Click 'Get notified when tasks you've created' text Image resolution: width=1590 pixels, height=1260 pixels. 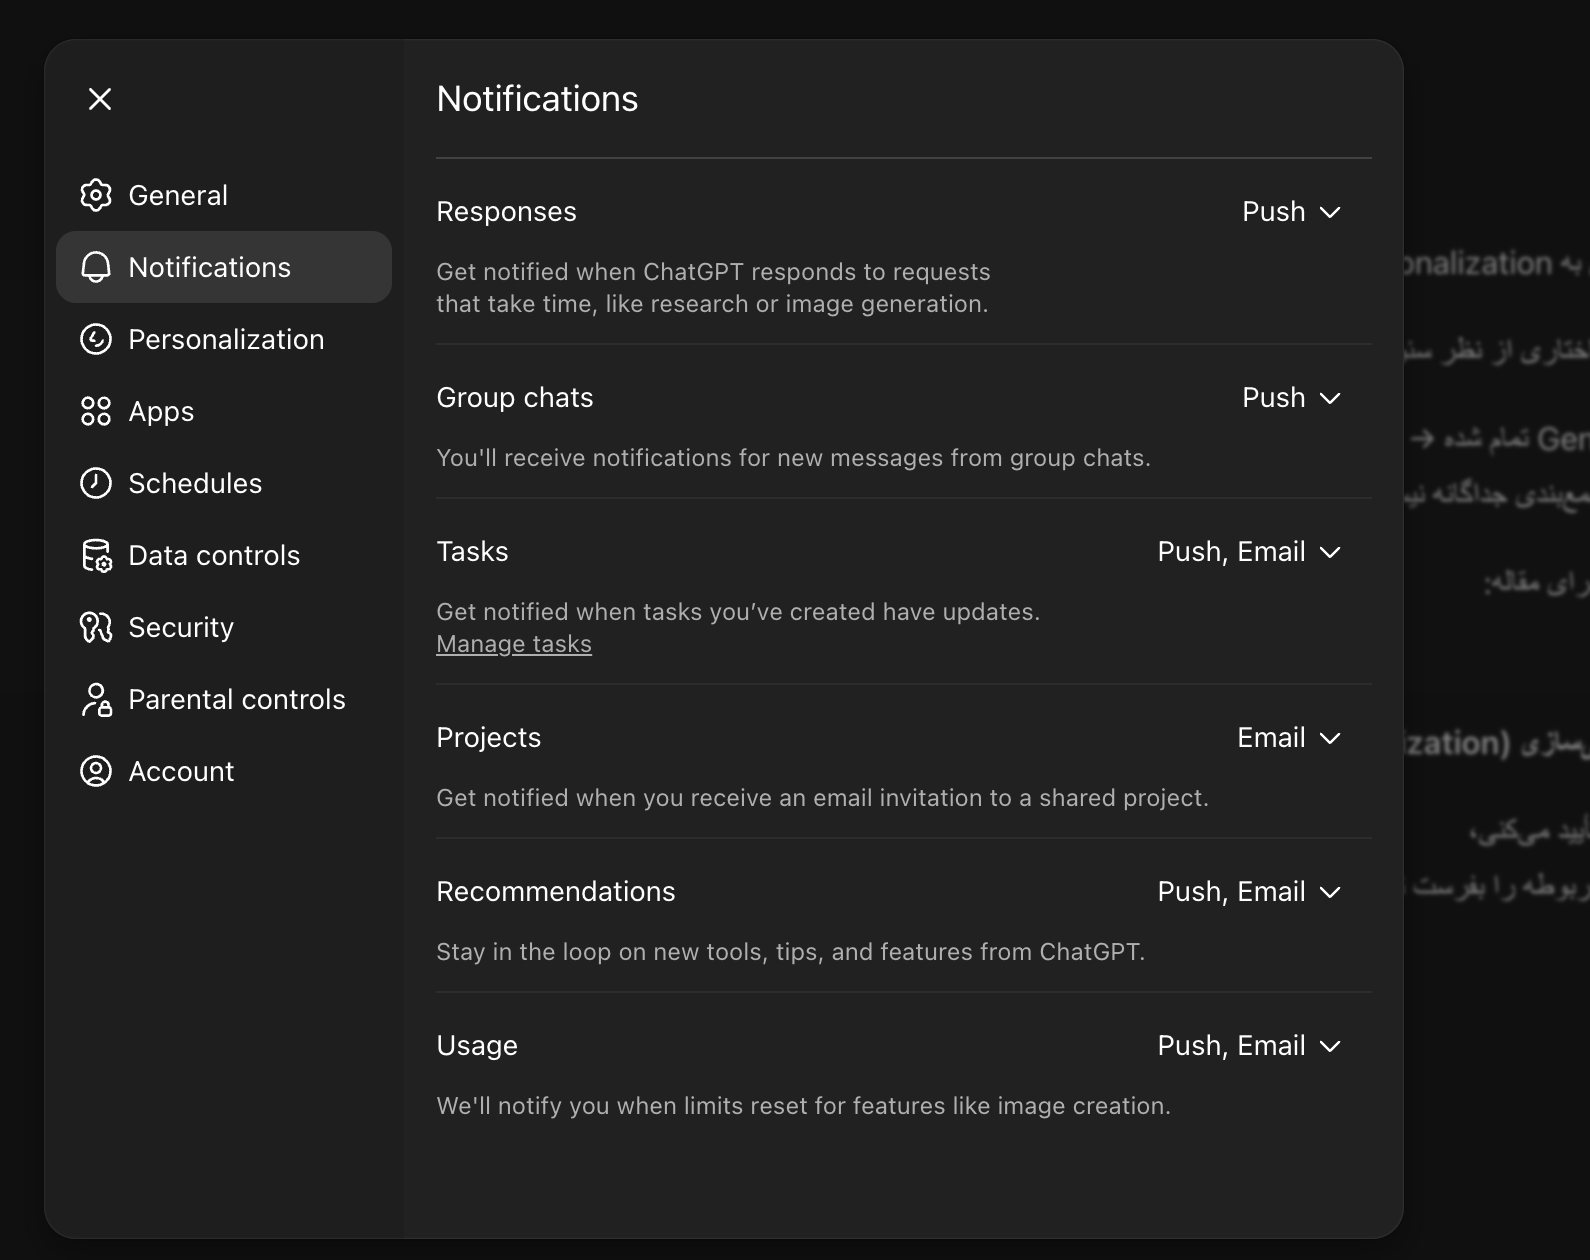[738, 612]
